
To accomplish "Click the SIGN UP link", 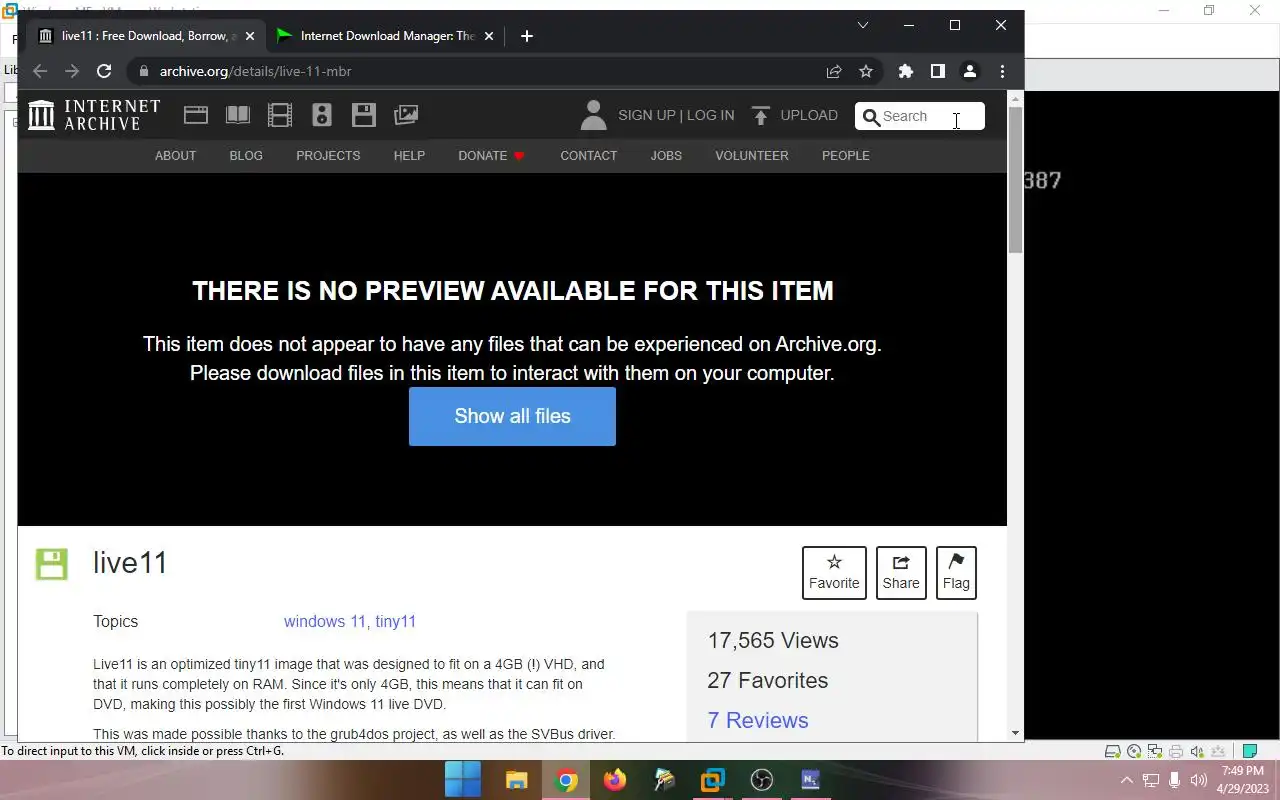I will 646,115.
